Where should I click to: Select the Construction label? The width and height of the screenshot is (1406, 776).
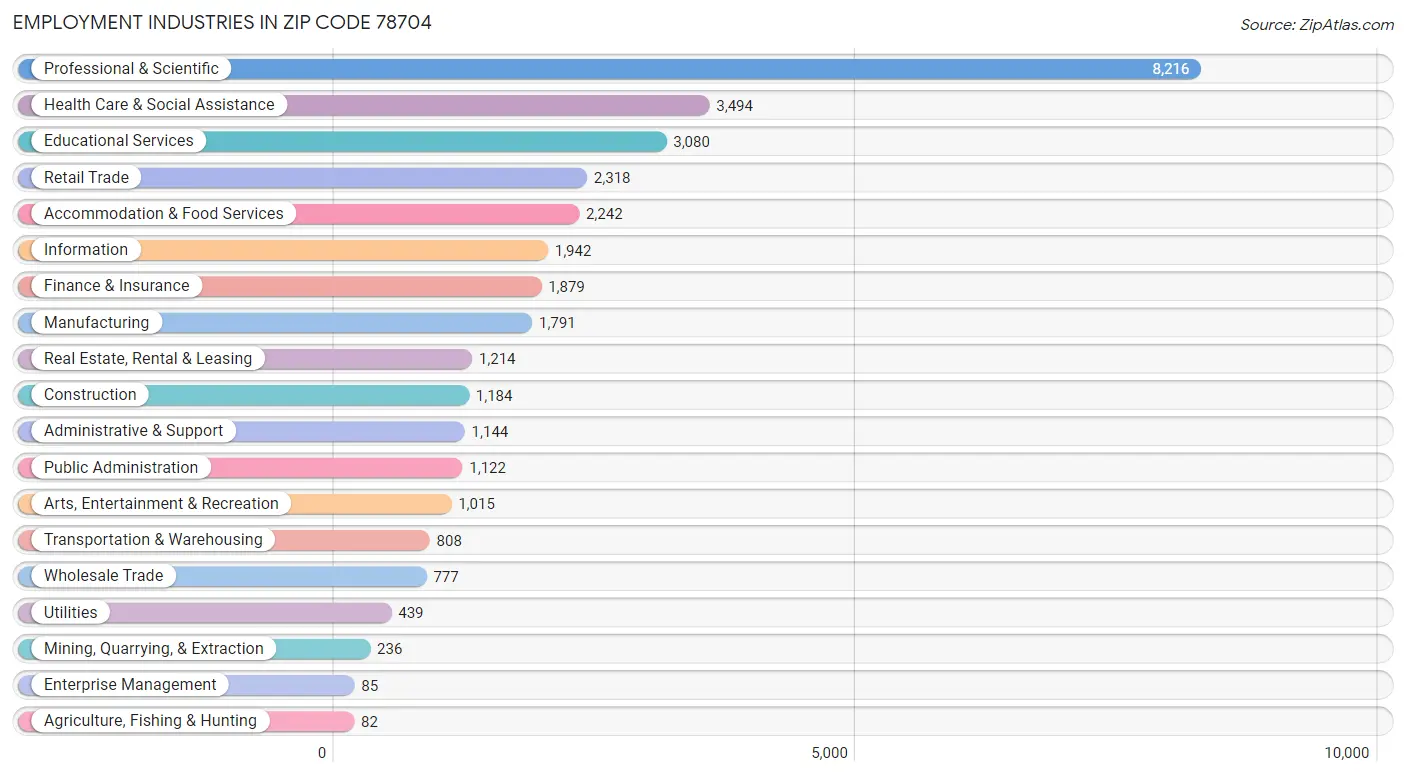tap(90, 395)
